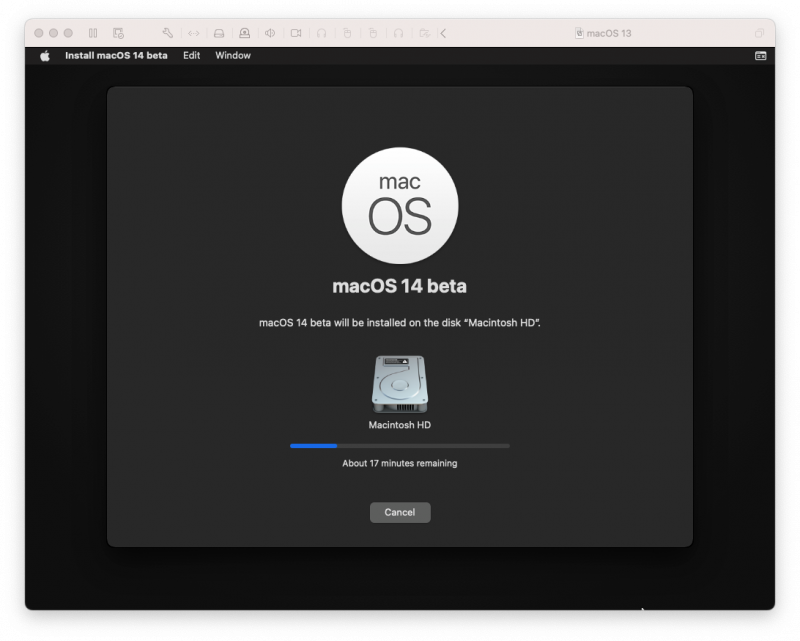
Task: Select the Macintosh HD disk icon
Action: (x=399, y=384)
